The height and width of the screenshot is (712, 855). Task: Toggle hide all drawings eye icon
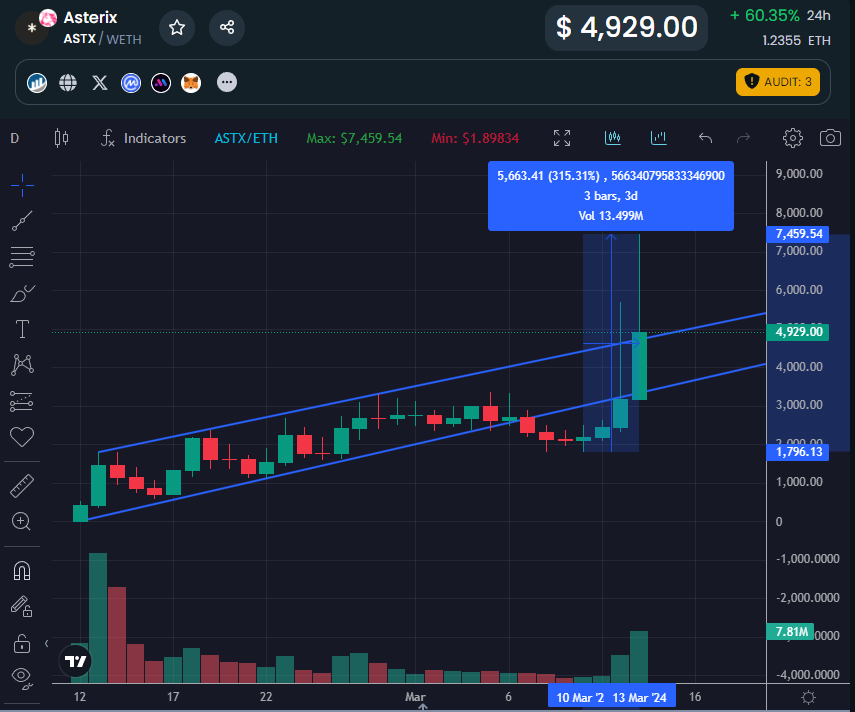pyautogui.click(x=22, y=678)
